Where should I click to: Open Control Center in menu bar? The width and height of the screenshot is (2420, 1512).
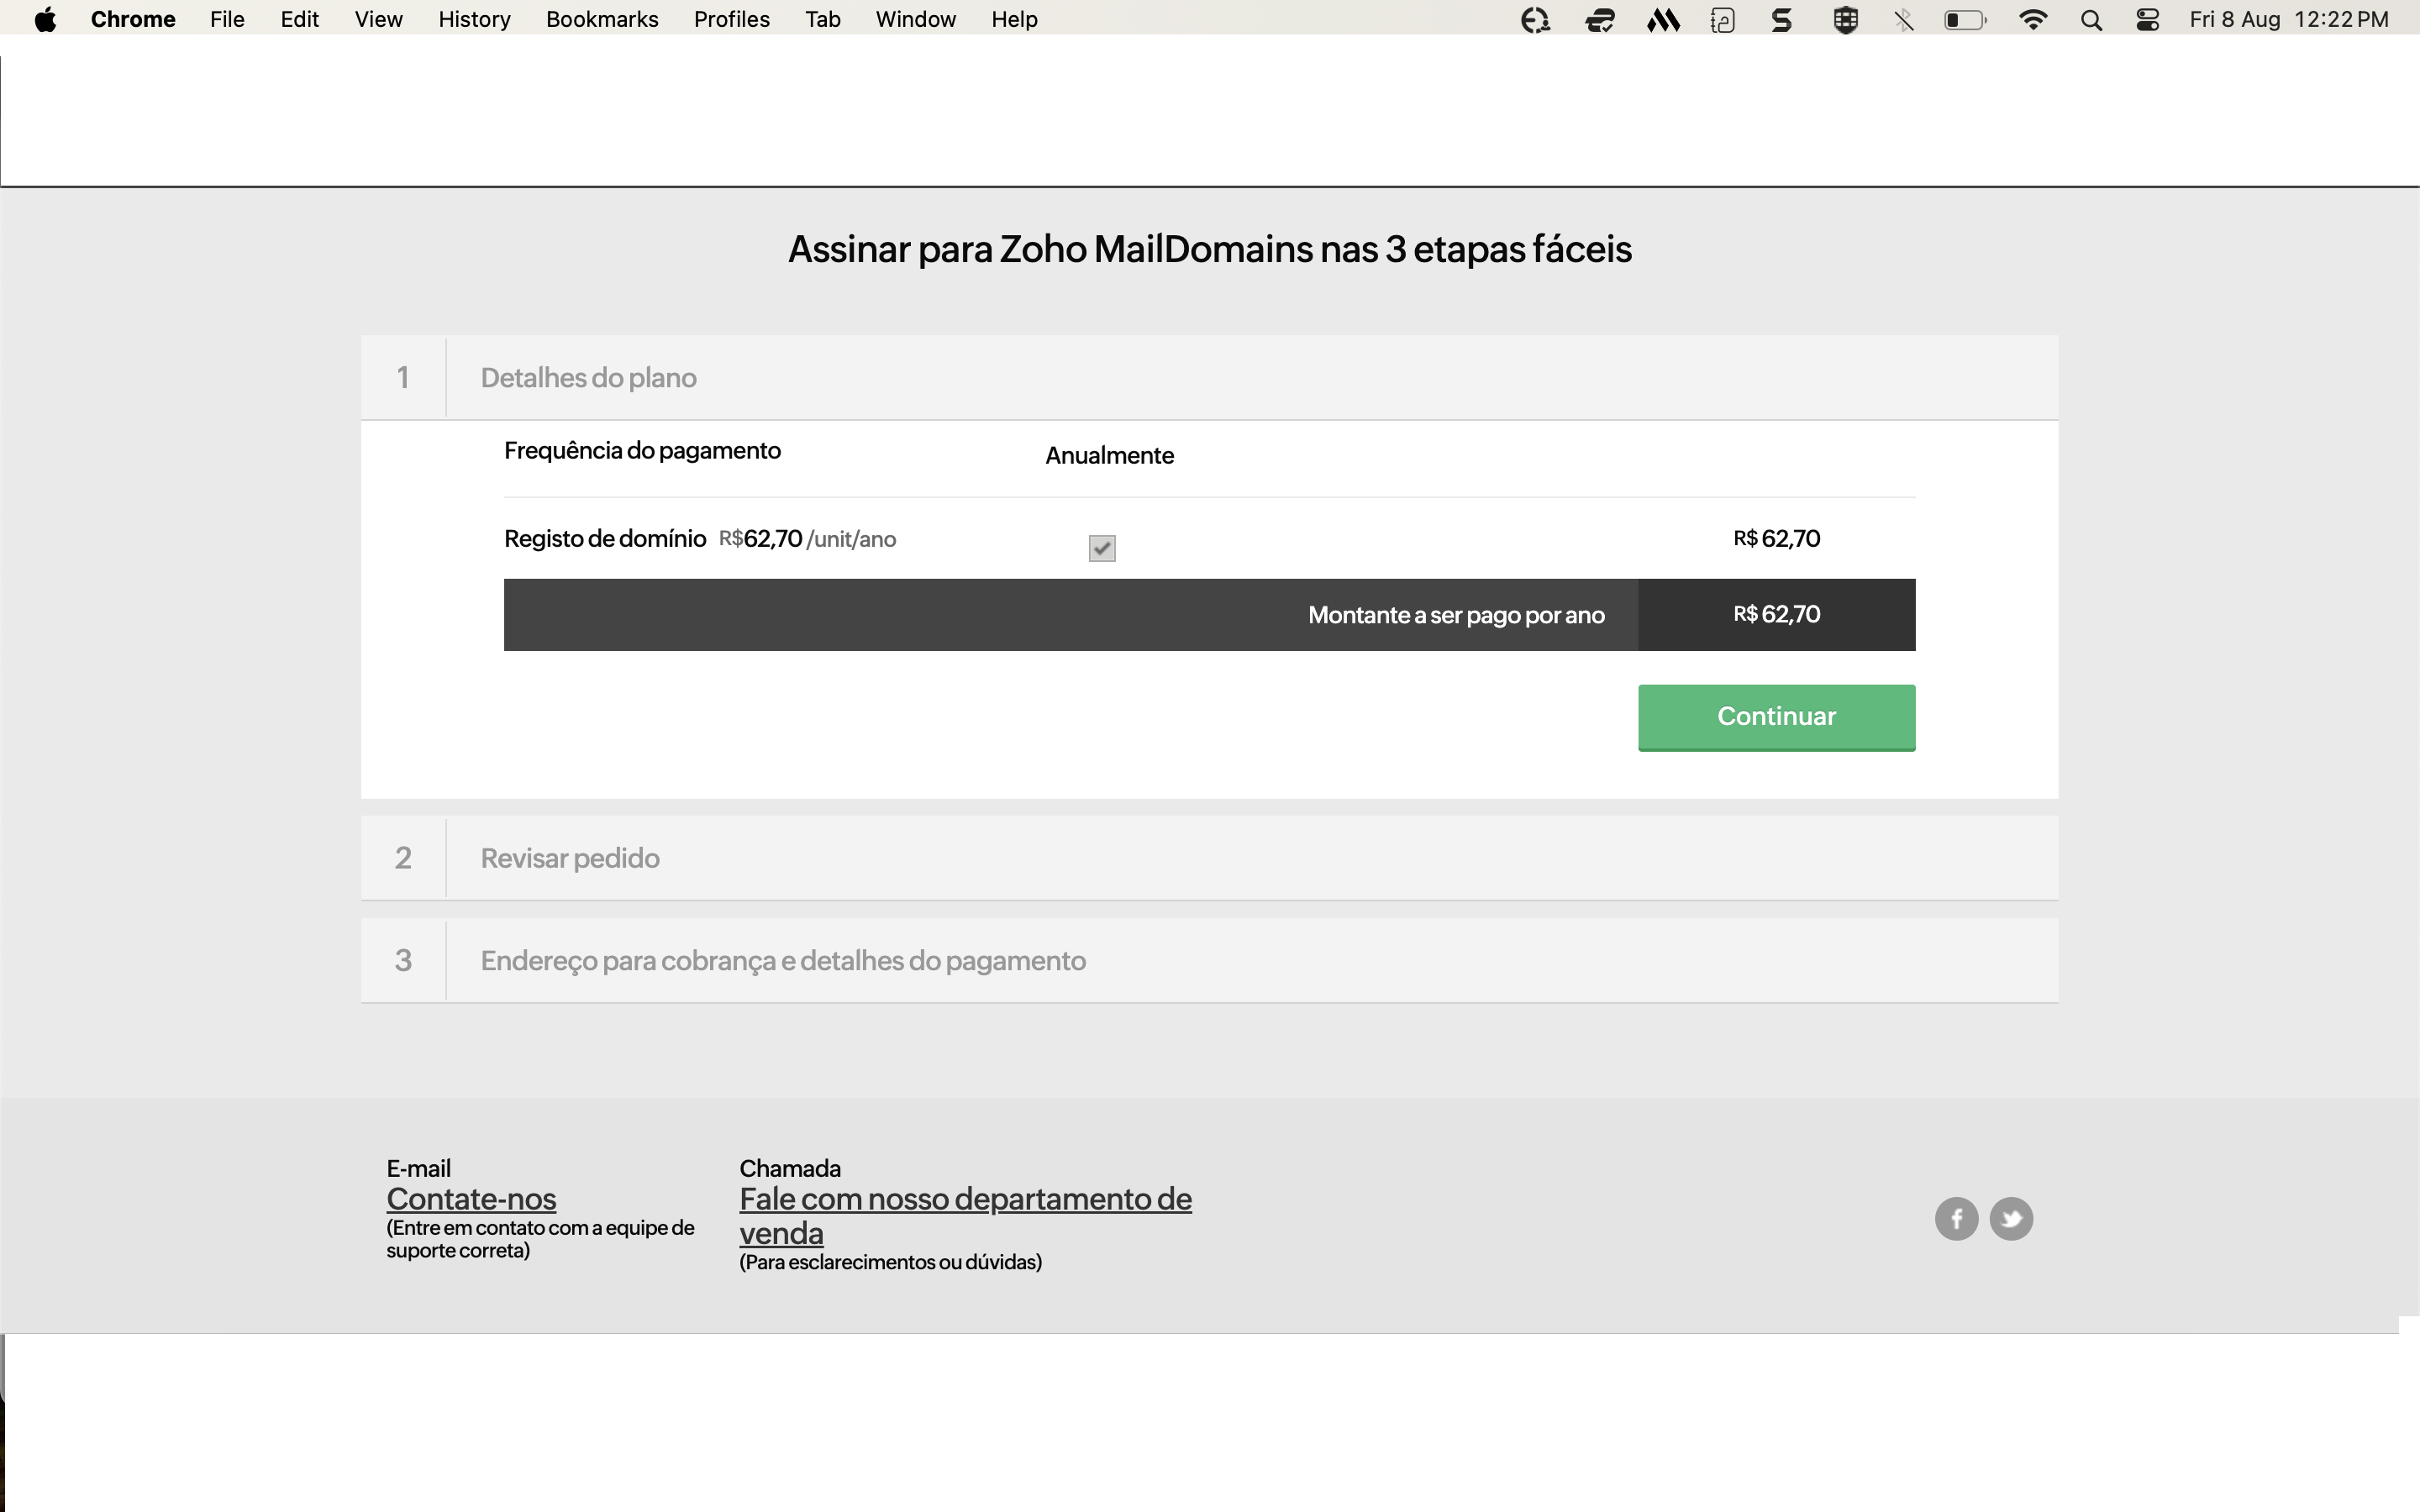[2147, 20]
